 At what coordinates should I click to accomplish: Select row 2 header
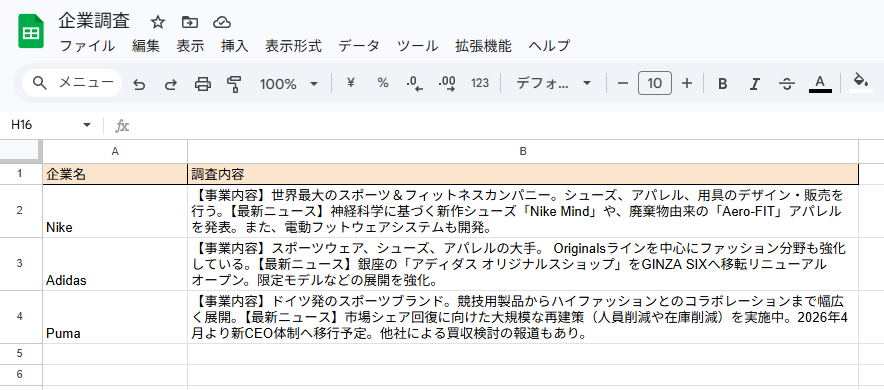tap(20, 211)
